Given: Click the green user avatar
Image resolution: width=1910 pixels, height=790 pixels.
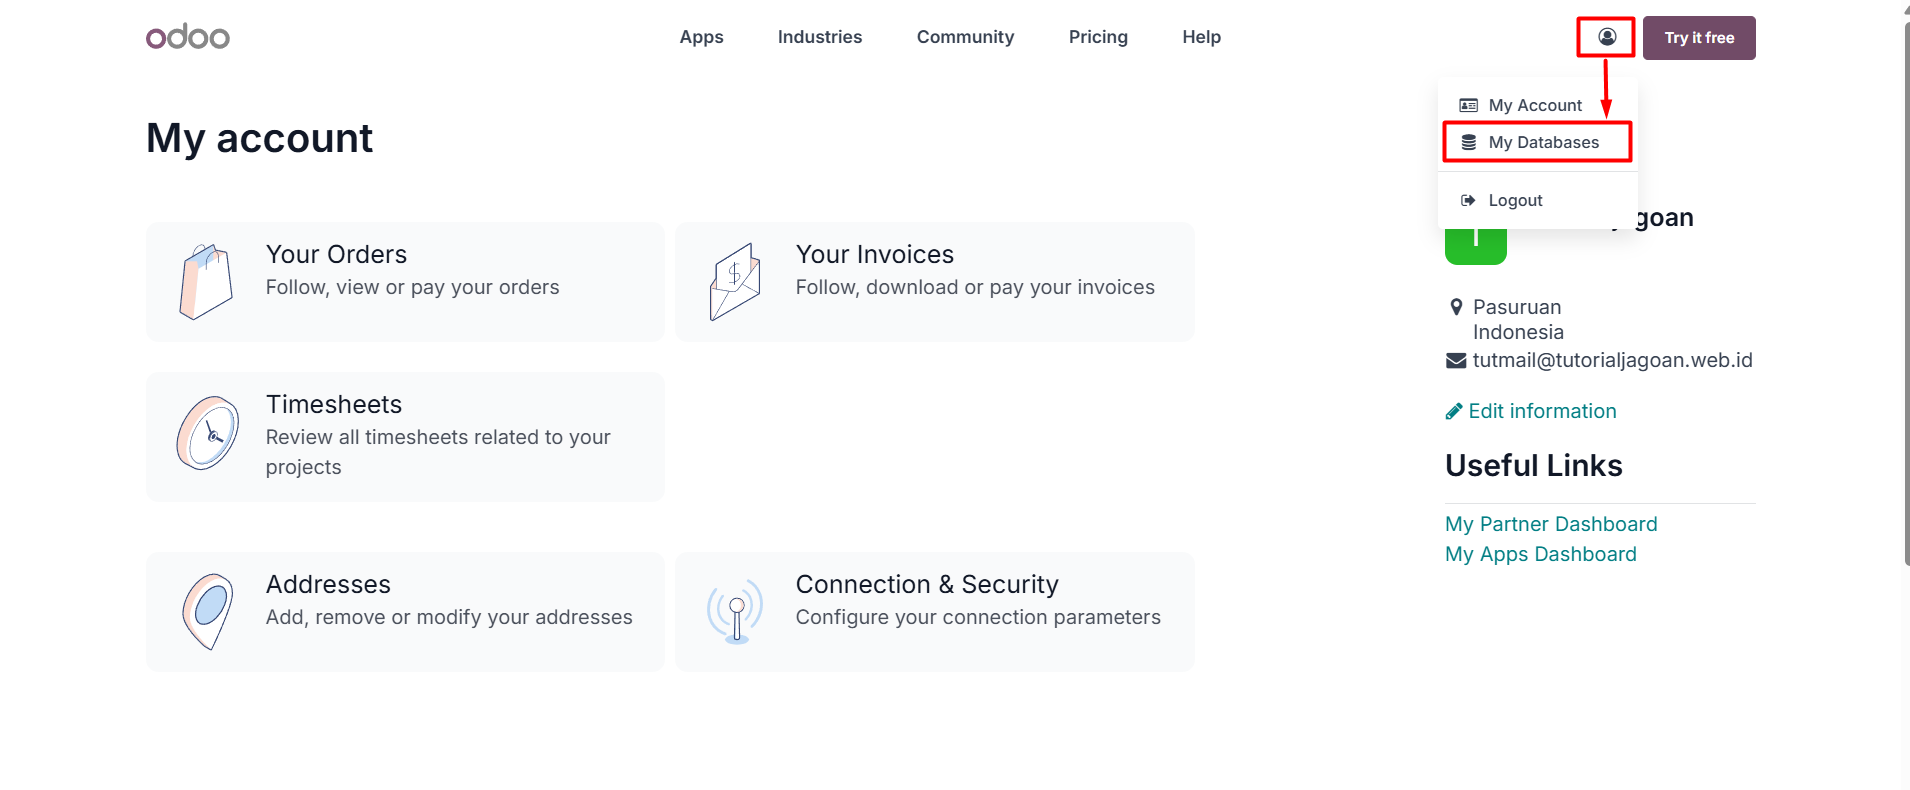Looking at the screenshot, I should [1475, 246].
